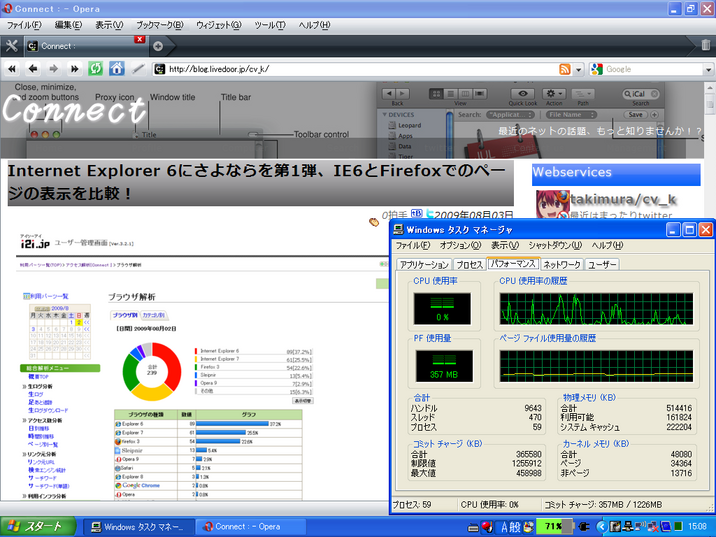This screenshot has height=537, width=716.
Task: Open the Opera panels wrench icon
Action: (11, 46)
